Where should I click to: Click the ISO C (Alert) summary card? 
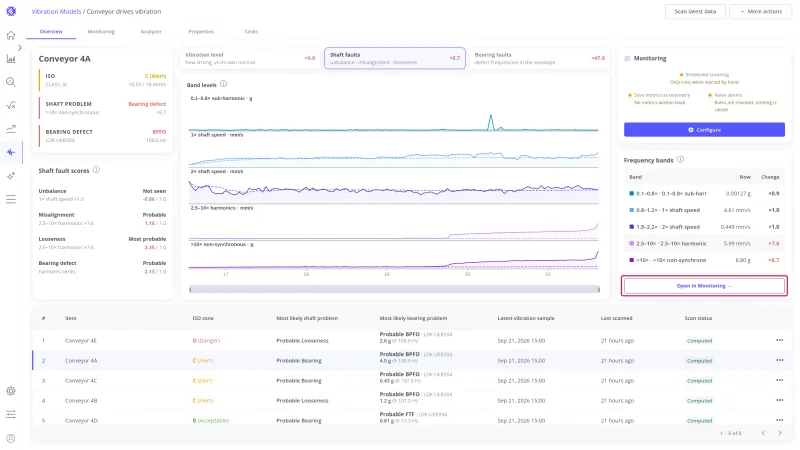tap(103, 80)
